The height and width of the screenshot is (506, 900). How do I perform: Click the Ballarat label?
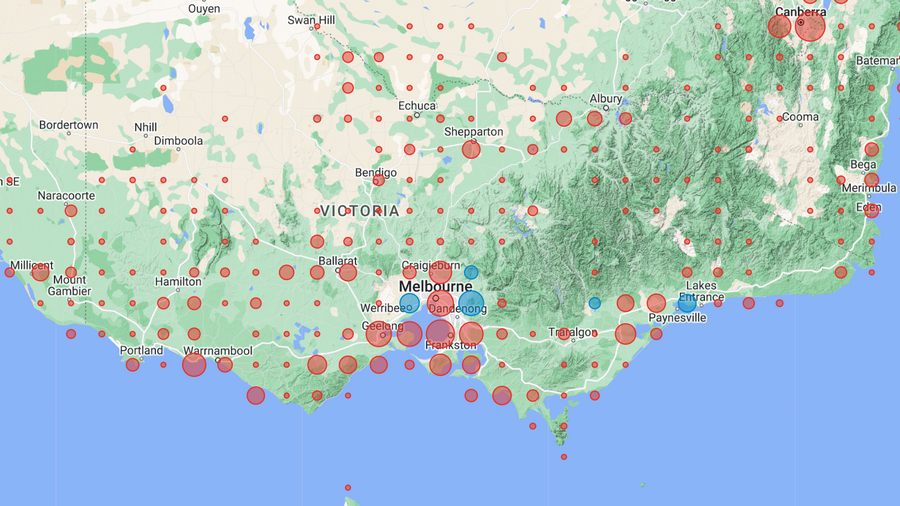338,261
